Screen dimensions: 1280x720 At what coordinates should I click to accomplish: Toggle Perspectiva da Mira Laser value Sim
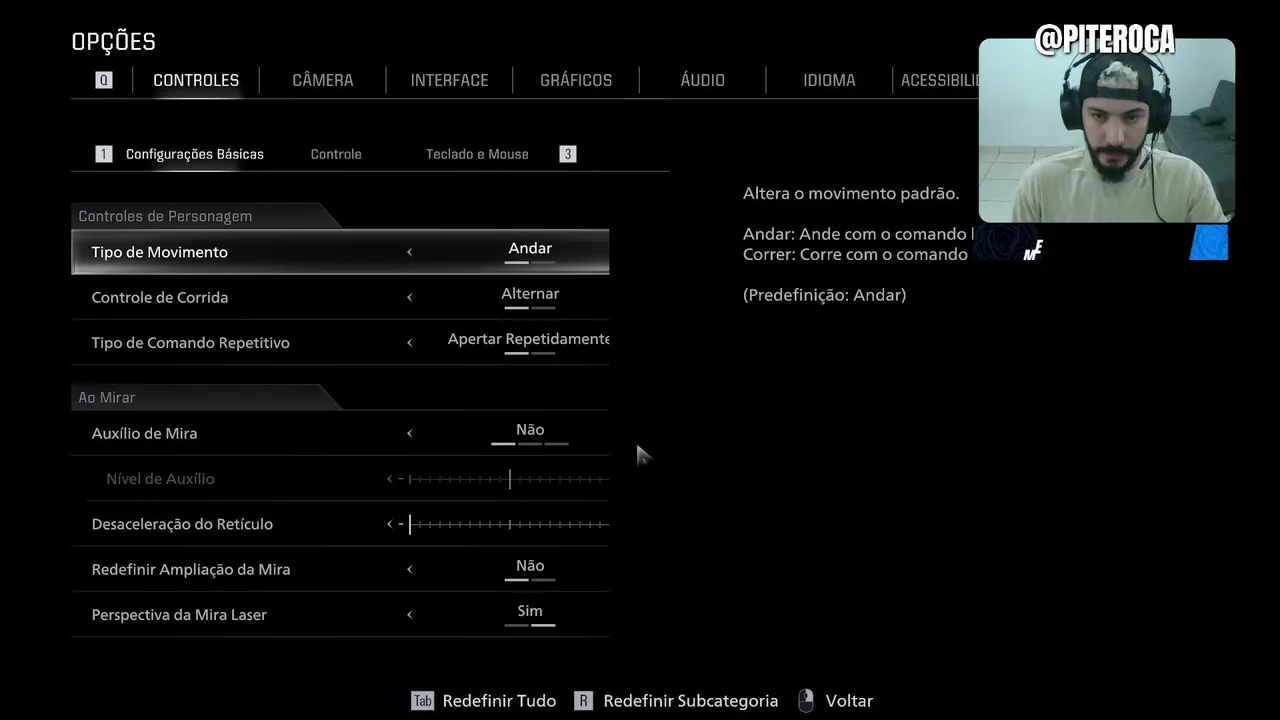tap(530, 613)
